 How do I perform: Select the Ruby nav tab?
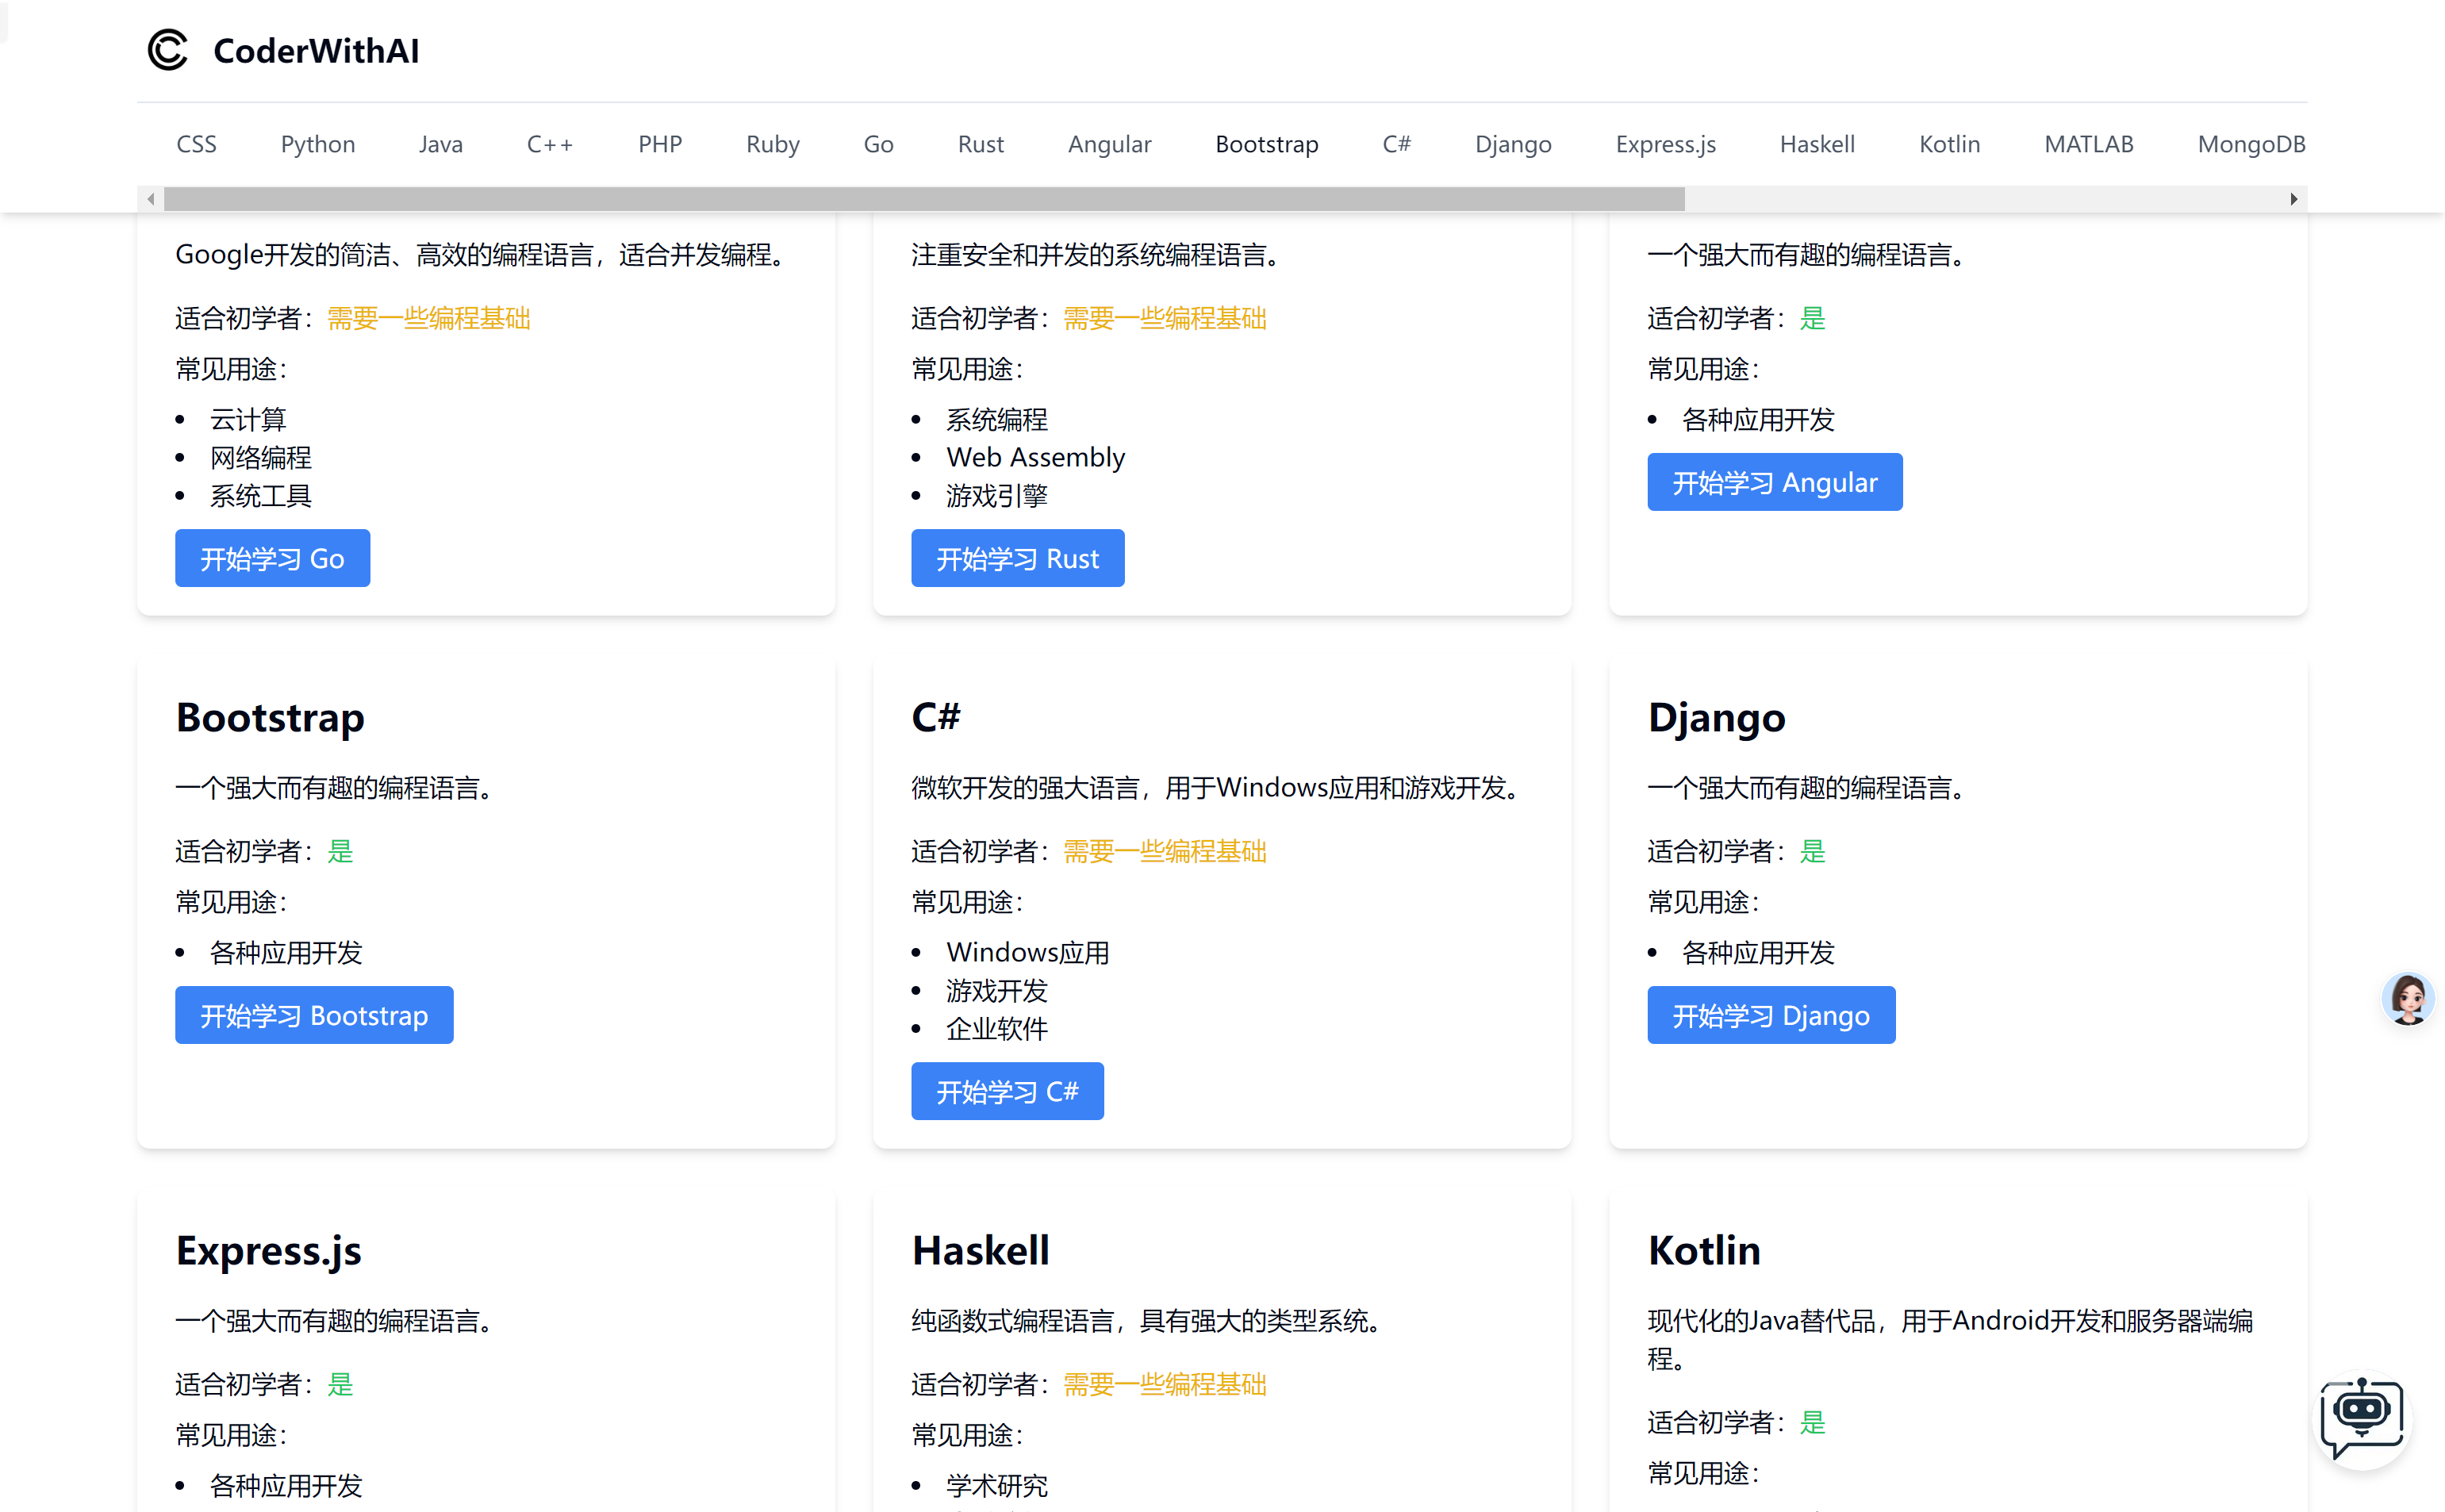(773, 144)
